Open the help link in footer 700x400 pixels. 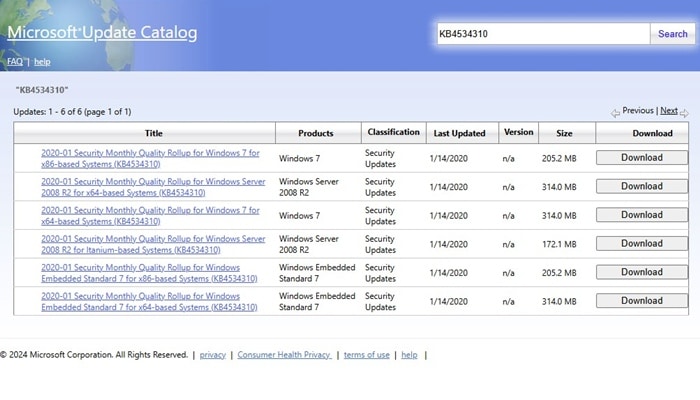click(409, 355)
